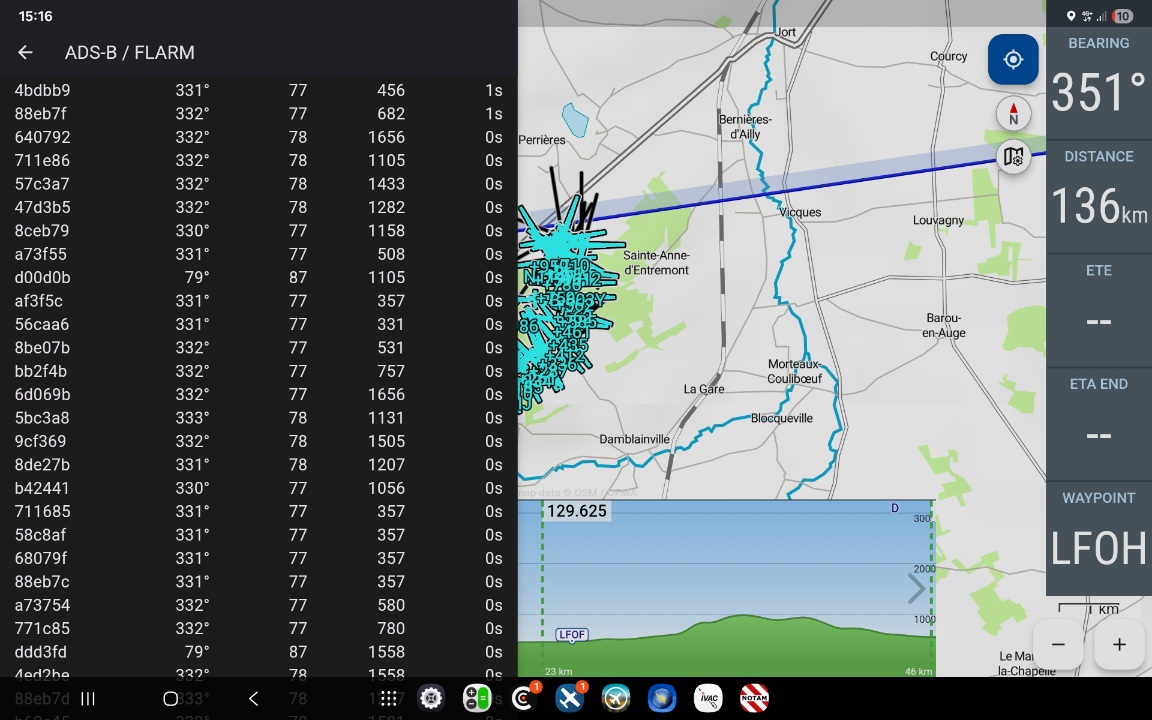The image size is (1152, 720).
Task: Open the NOTAM app in taskbar
Action: [x=754, y=698]
